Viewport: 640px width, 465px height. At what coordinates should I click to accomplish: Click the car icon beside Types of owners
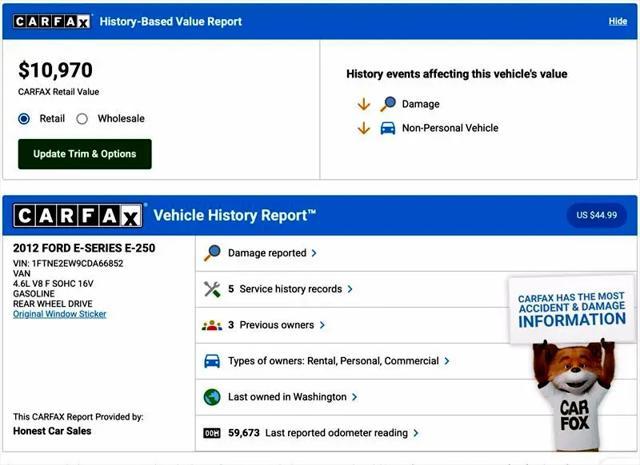pos(212,361)
